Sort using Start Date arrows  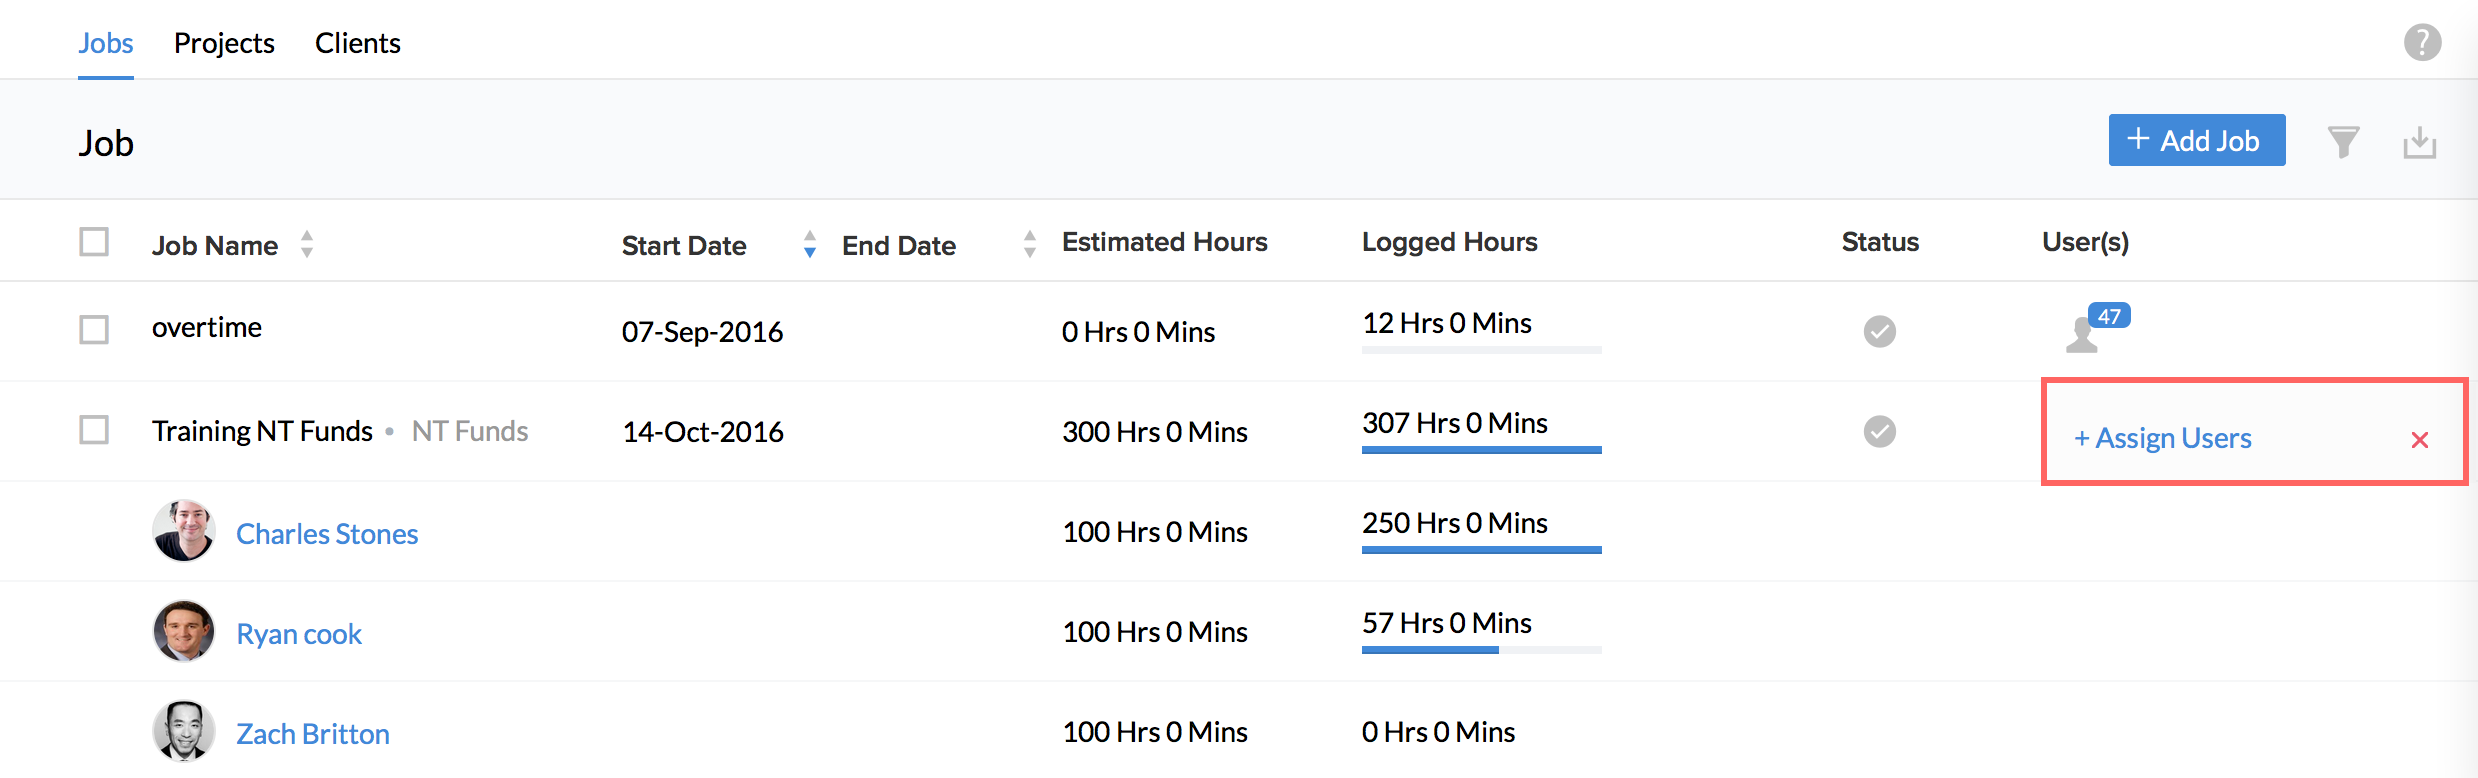tap(810, 244)
